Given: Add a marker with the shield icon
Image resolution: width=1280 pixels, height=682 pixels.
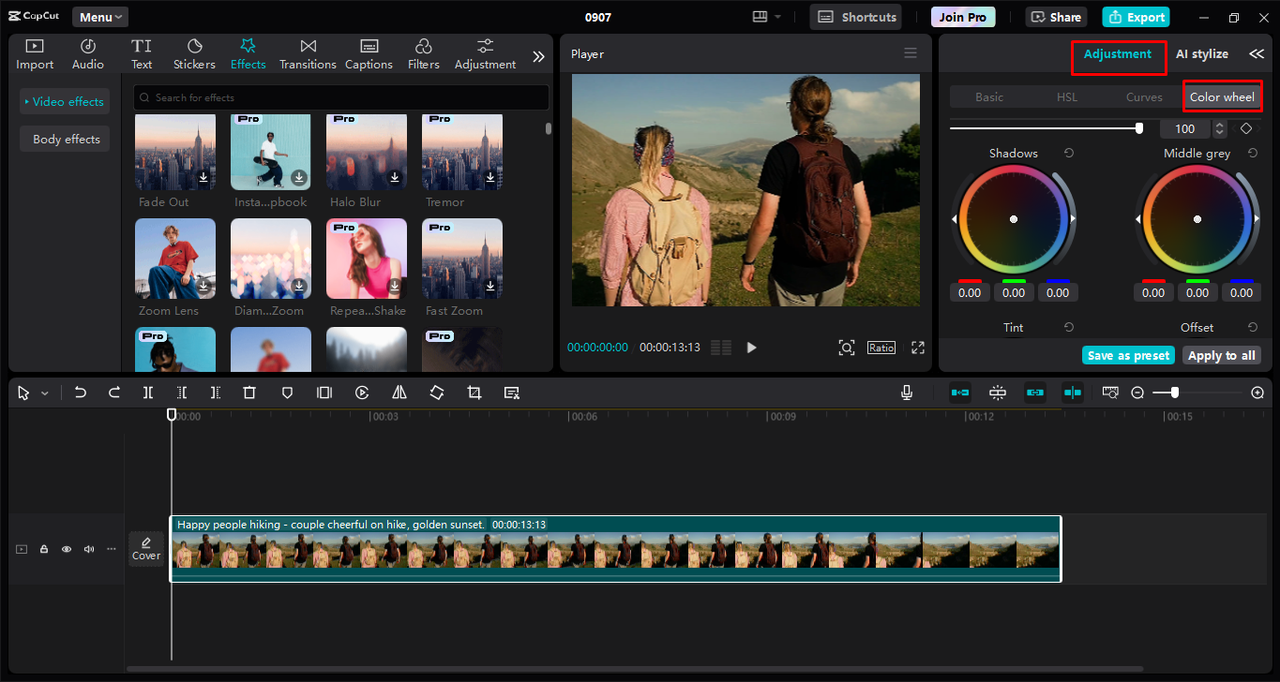Looking at the screenshot, I should click(287, 393).
